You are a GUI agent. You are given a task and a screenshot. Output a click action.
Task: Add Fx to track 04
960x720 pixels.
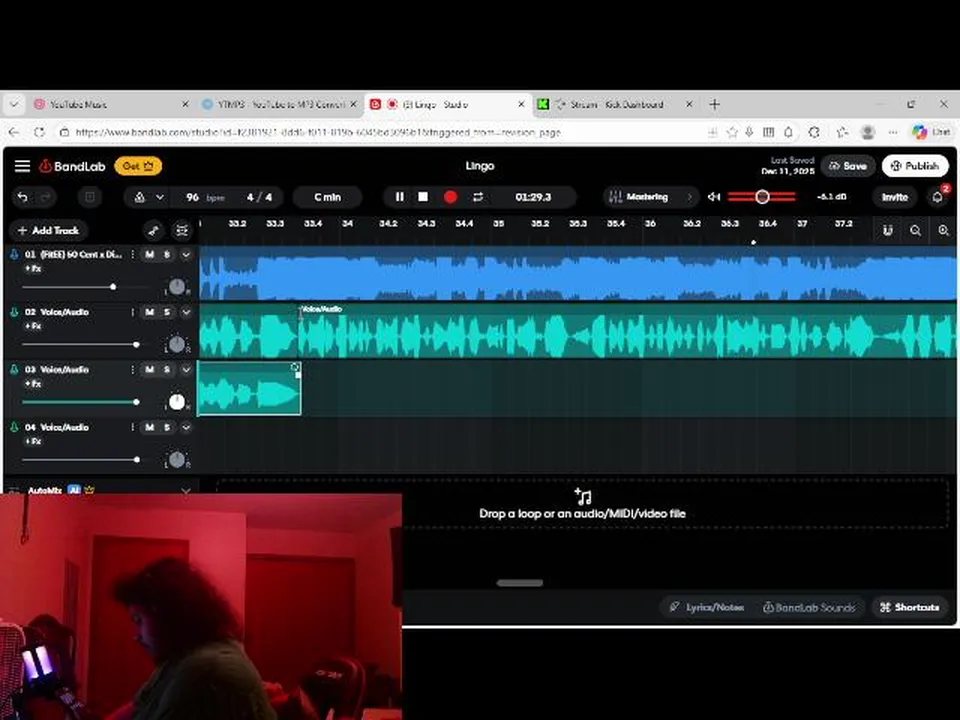point(33,441)
